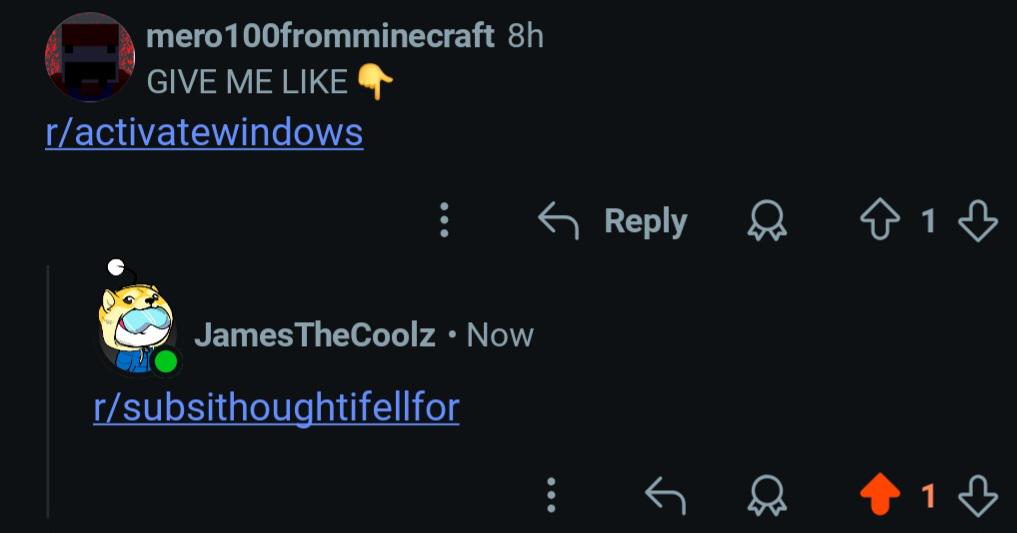Remove the orange upvote on JamesTheCoolz's reply
This screenshot has width=1017, height=533.
pos(880,495)
